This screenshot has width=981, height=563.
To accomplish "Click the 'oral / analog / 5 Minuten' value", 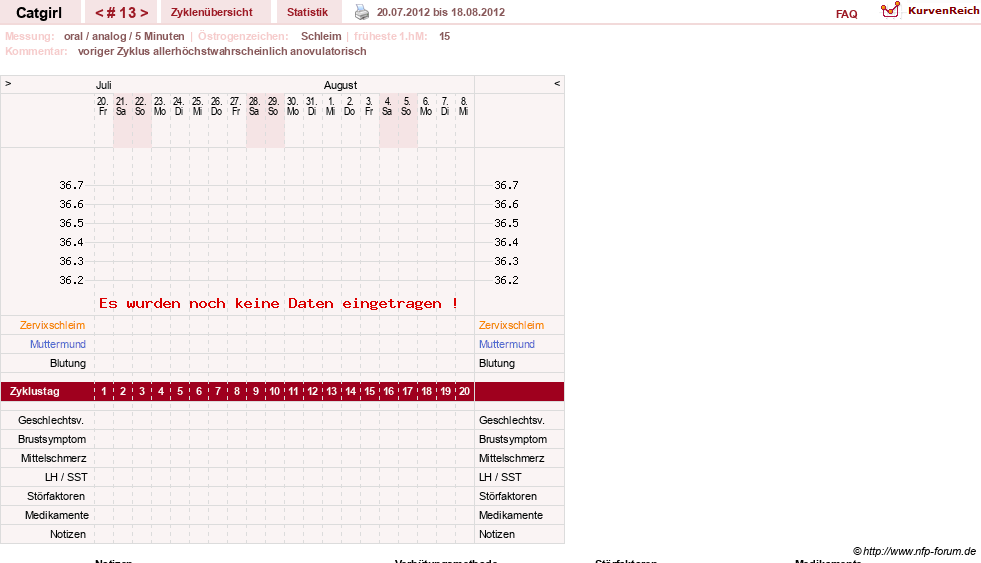I will (x=124, y=36).
